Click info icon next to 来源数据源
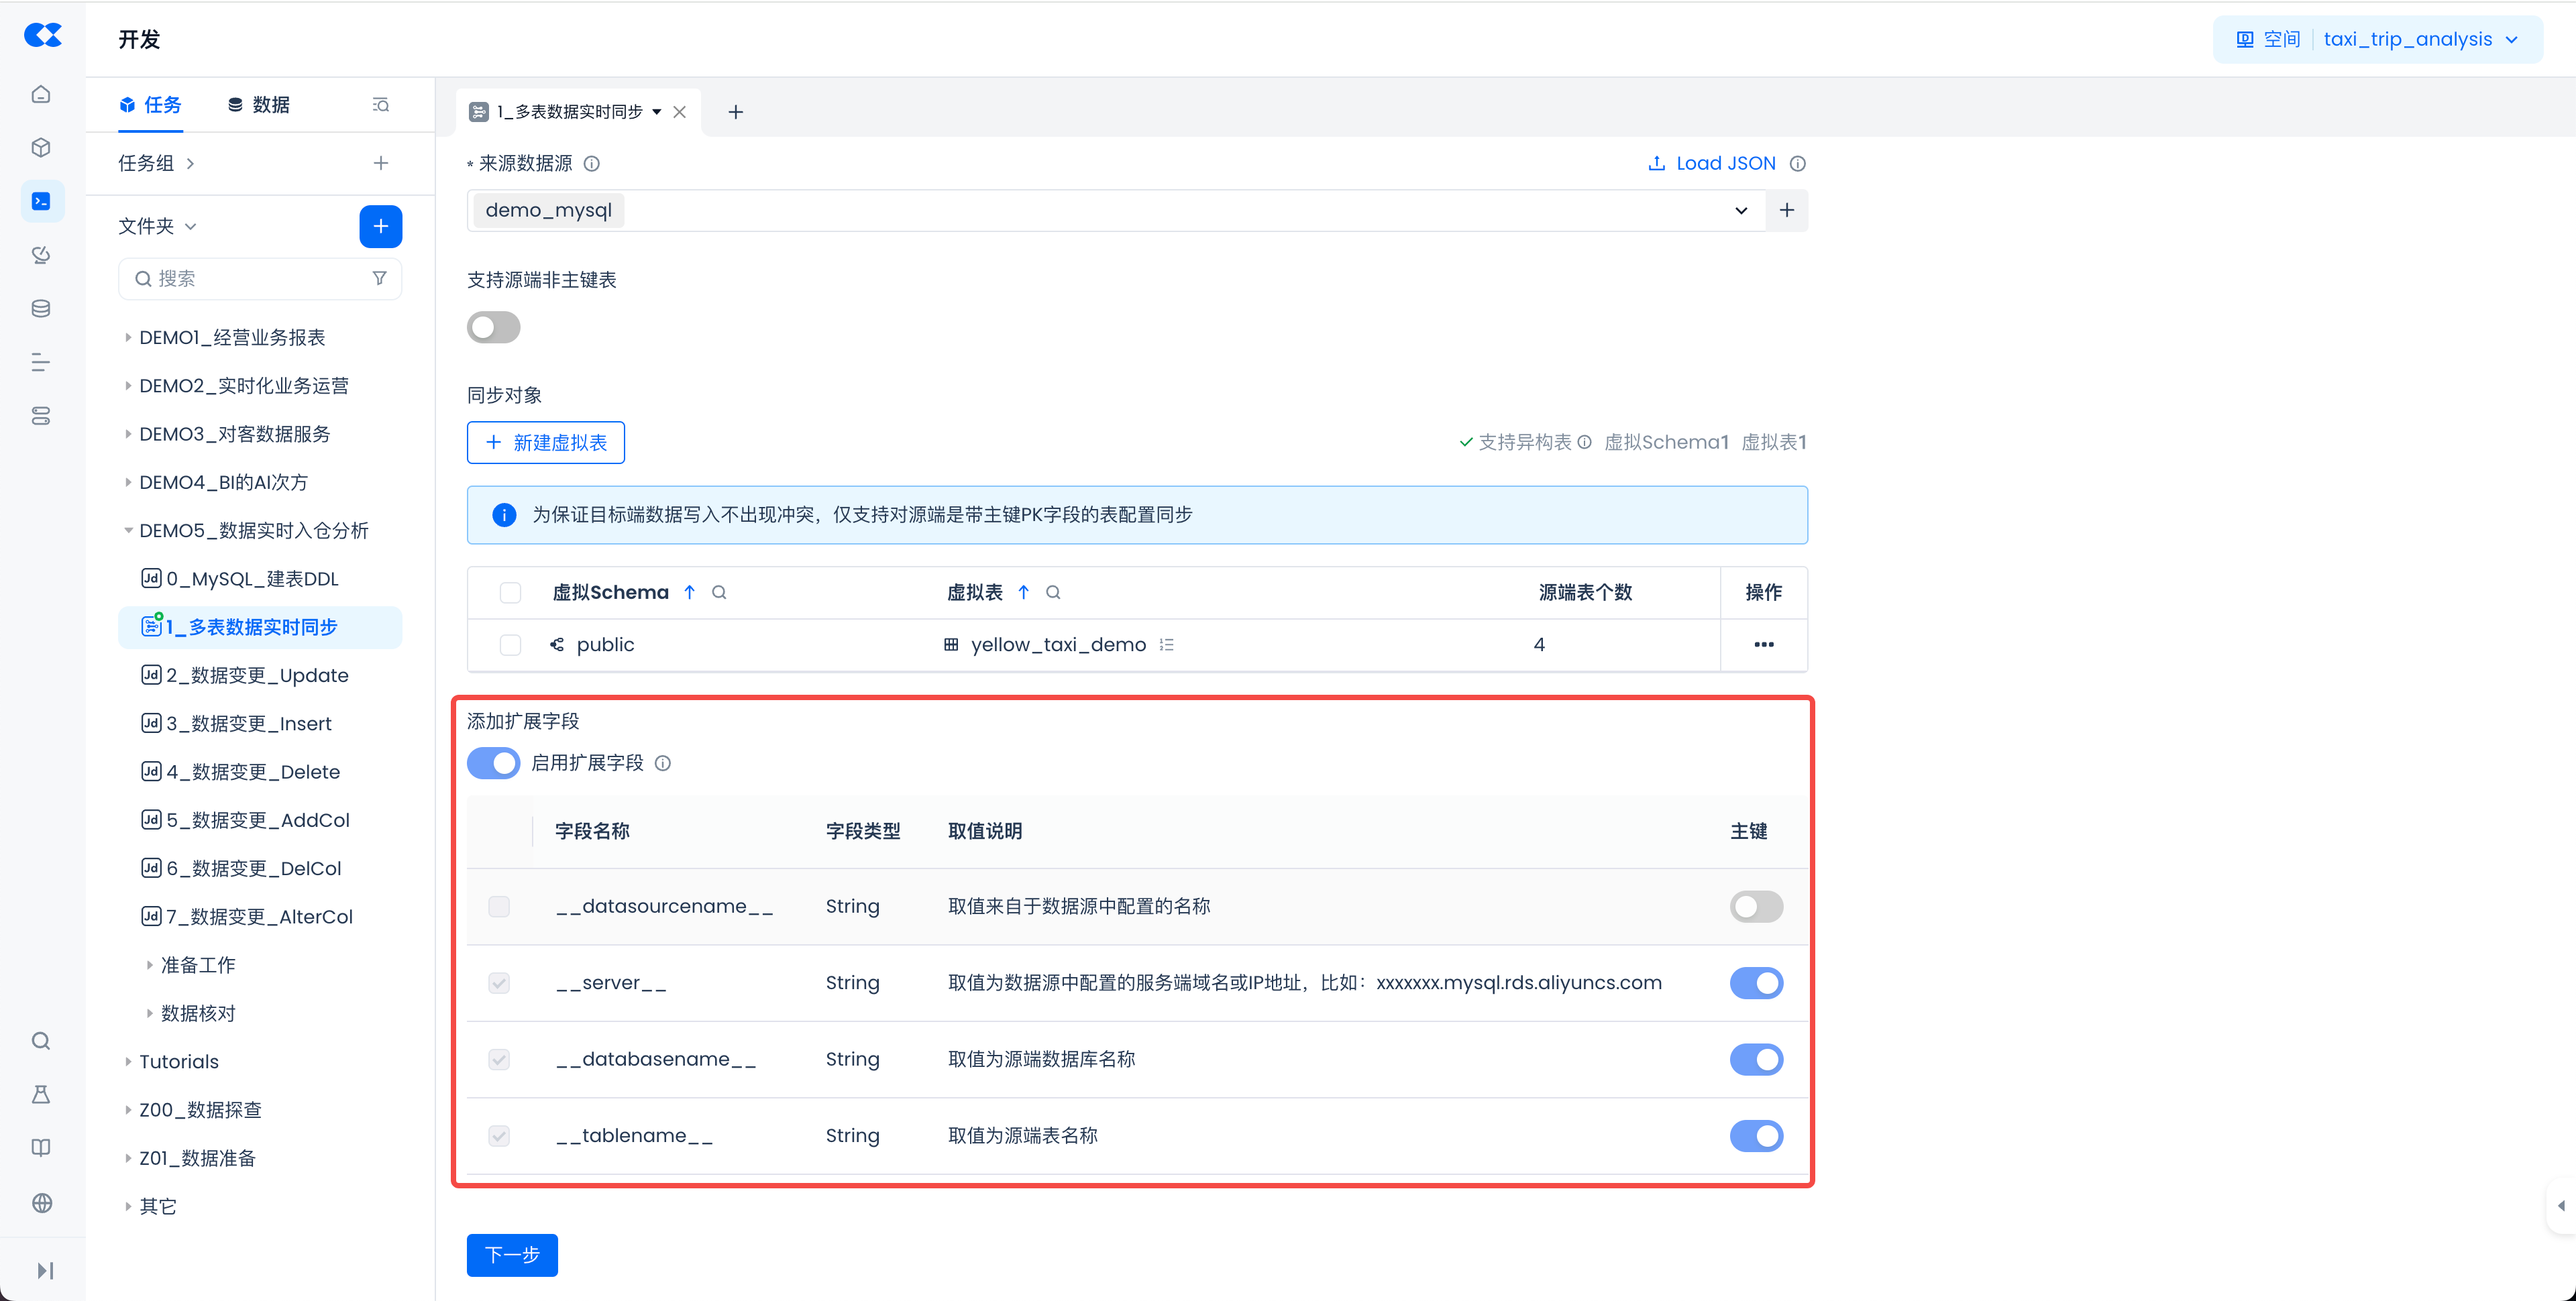Screen dimensions: 2576x1301 coord(591,163)
